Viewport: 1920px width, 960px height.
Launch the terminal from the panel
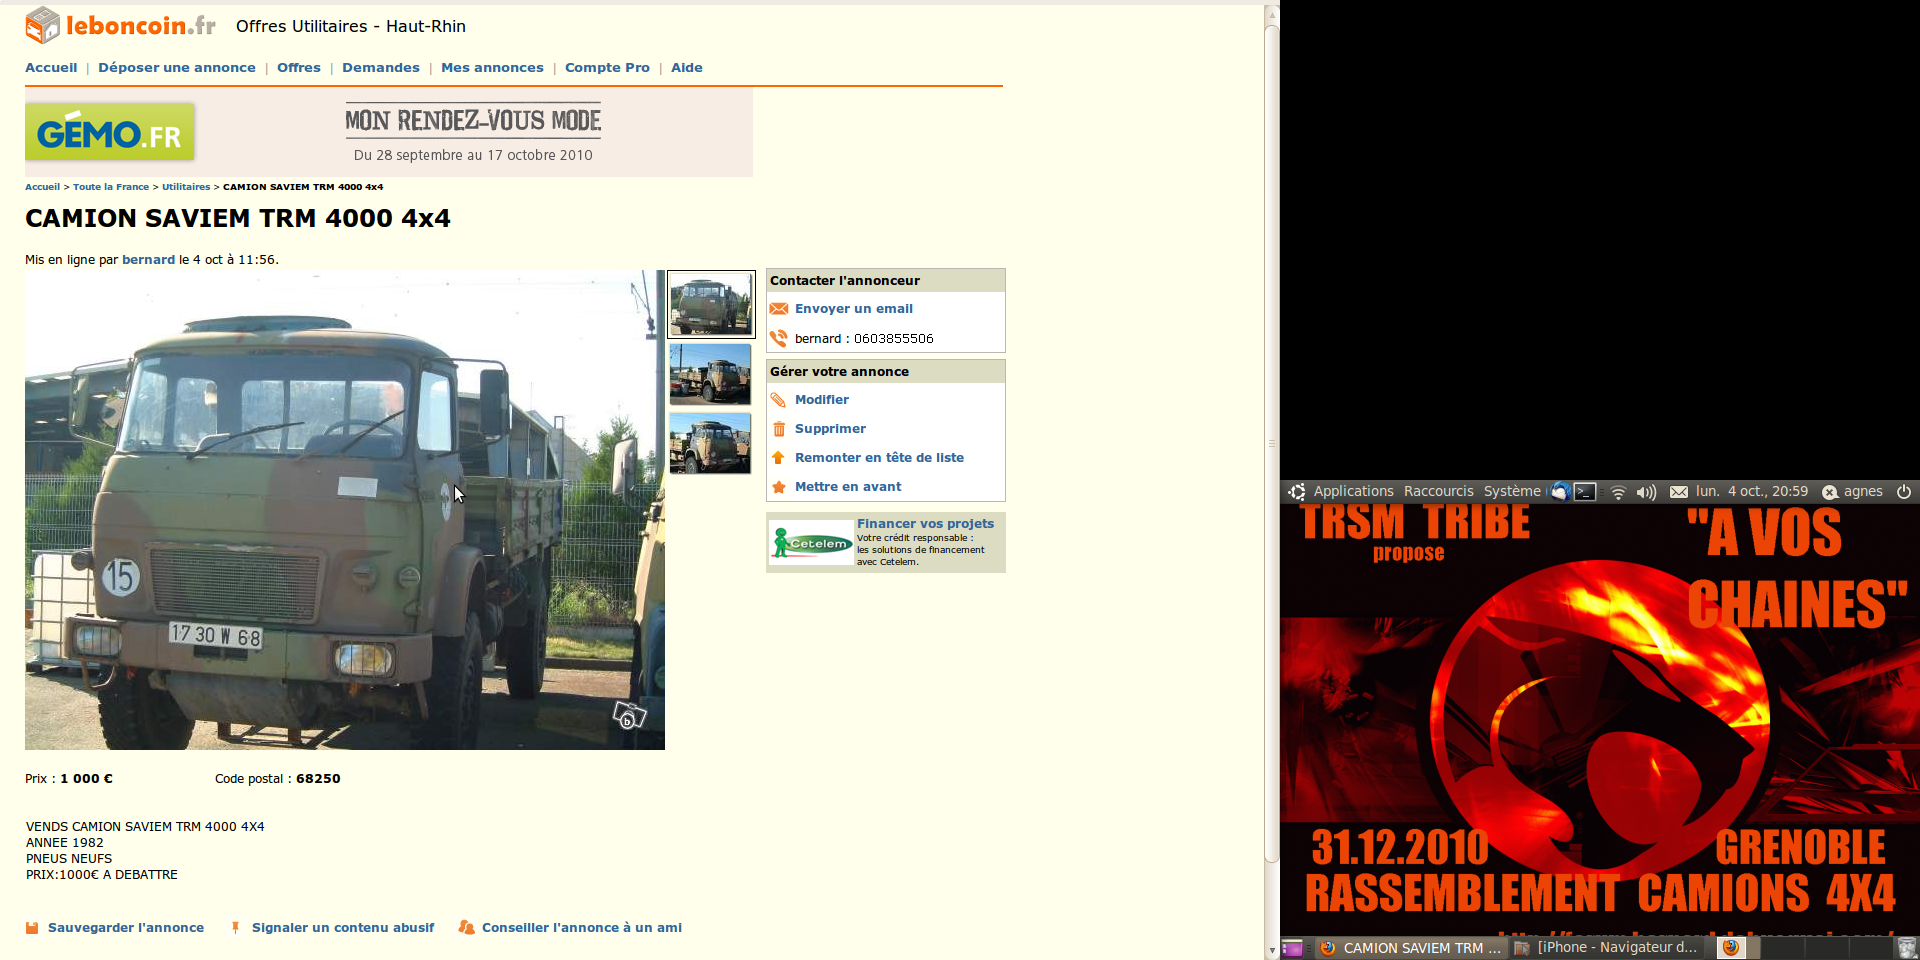coord(1585,491)
